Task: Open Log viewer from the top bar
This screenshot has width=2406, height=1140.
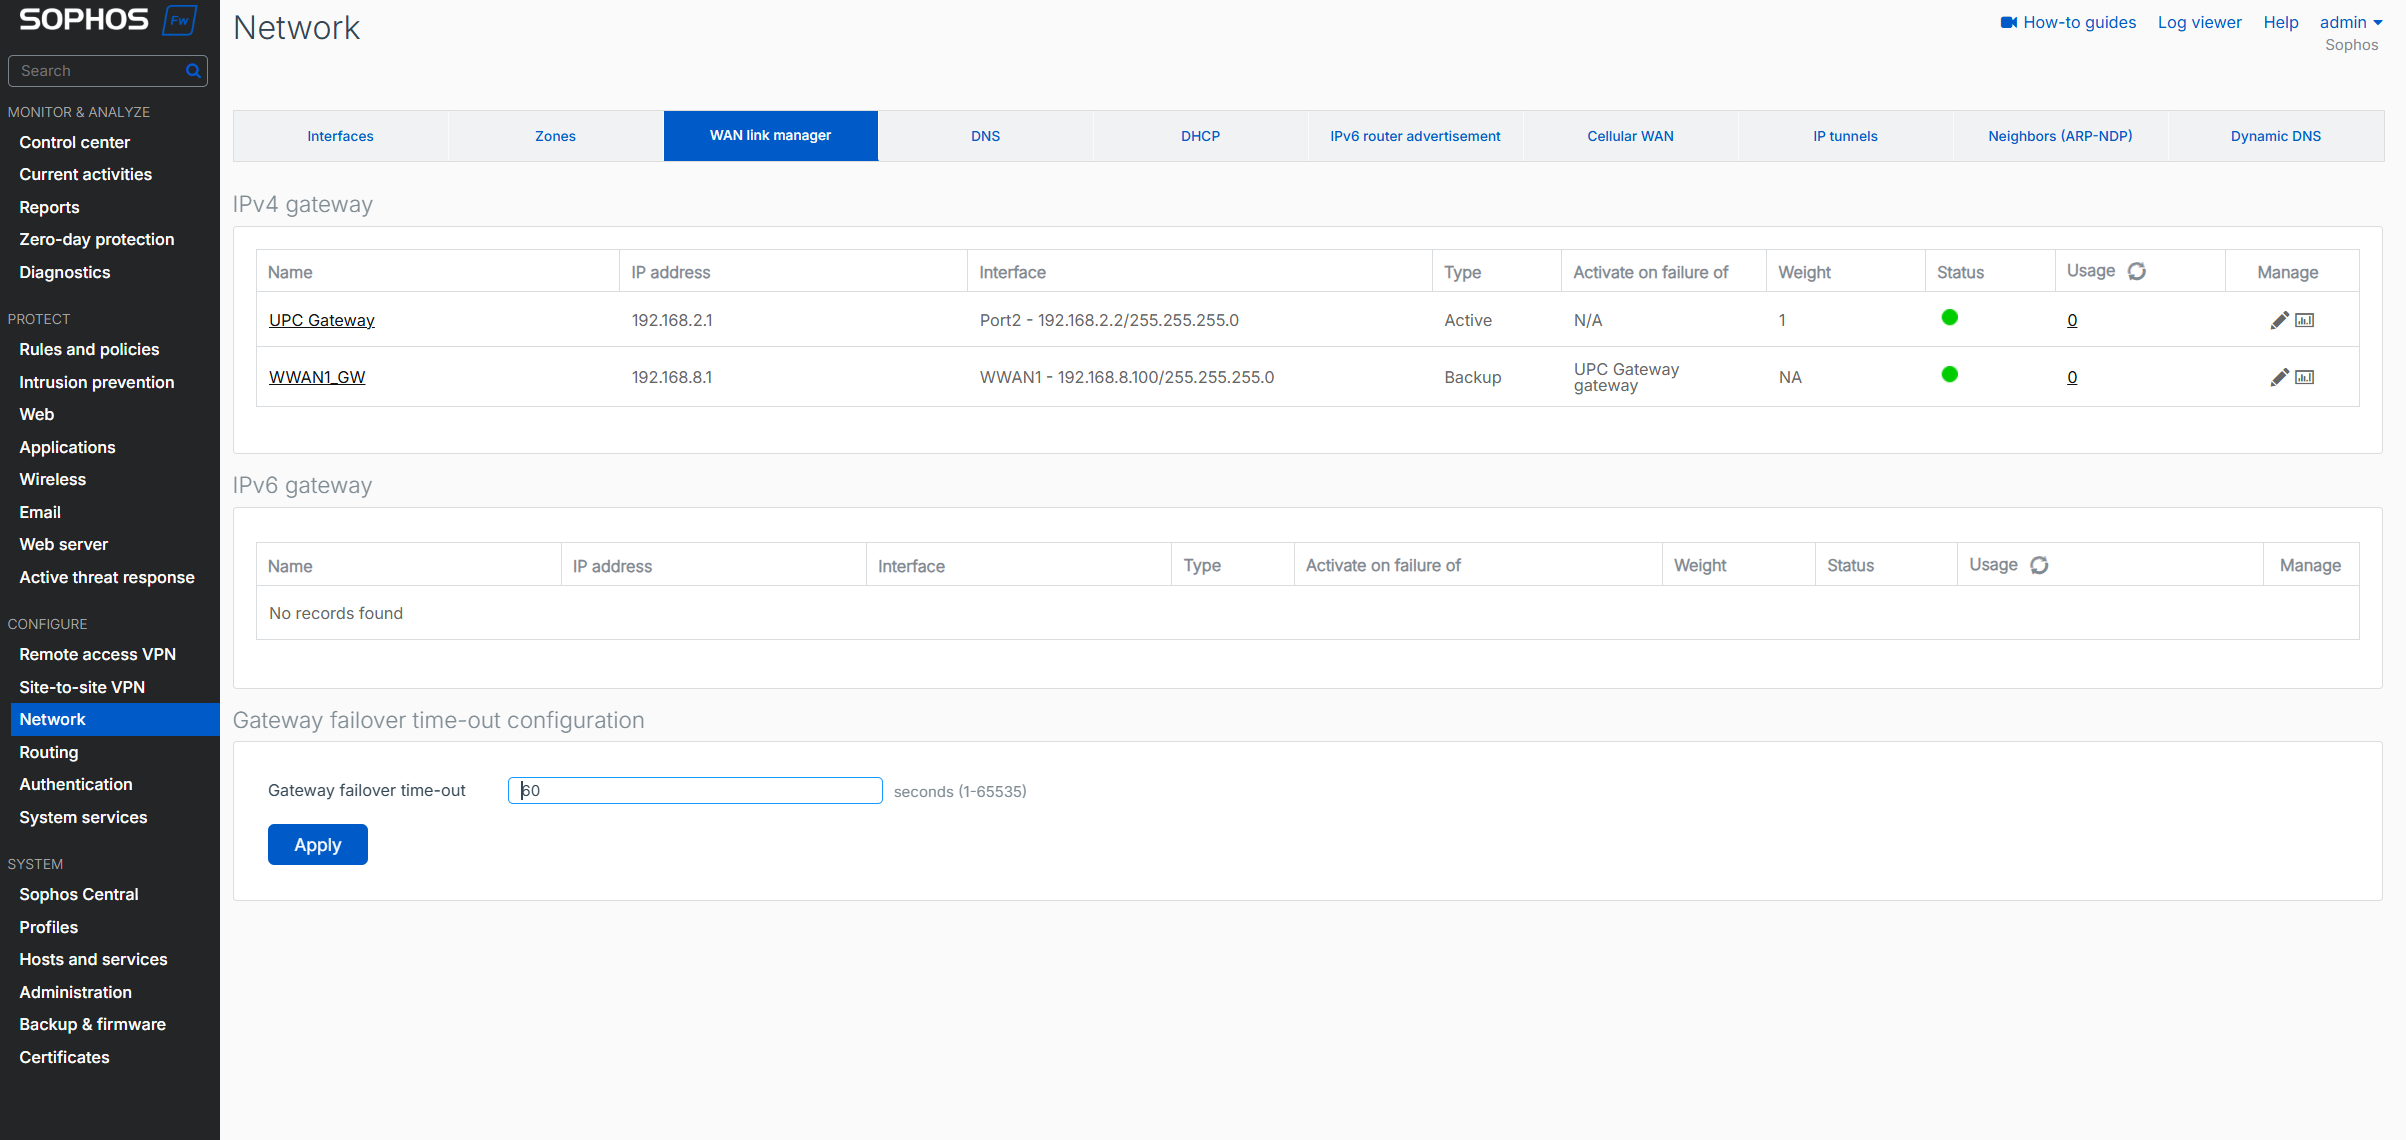Action: tap(2199, 22)
